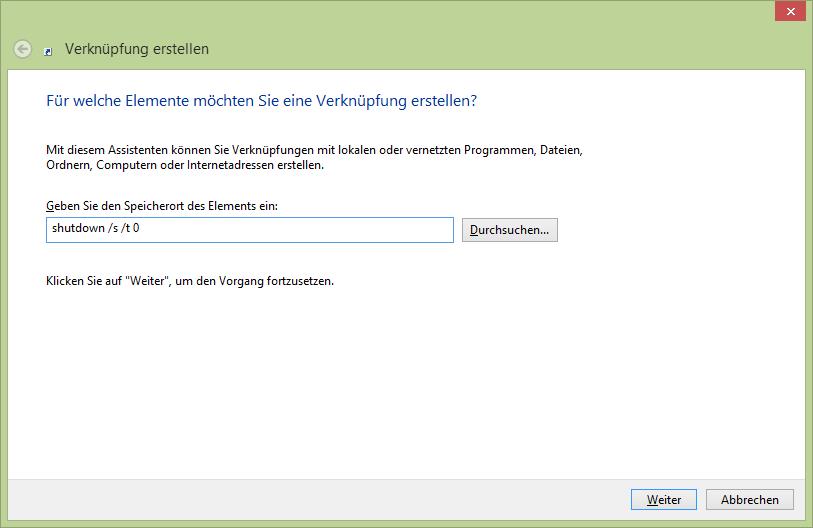Click the back arrow button
The image size is (813, 528).
22,49
